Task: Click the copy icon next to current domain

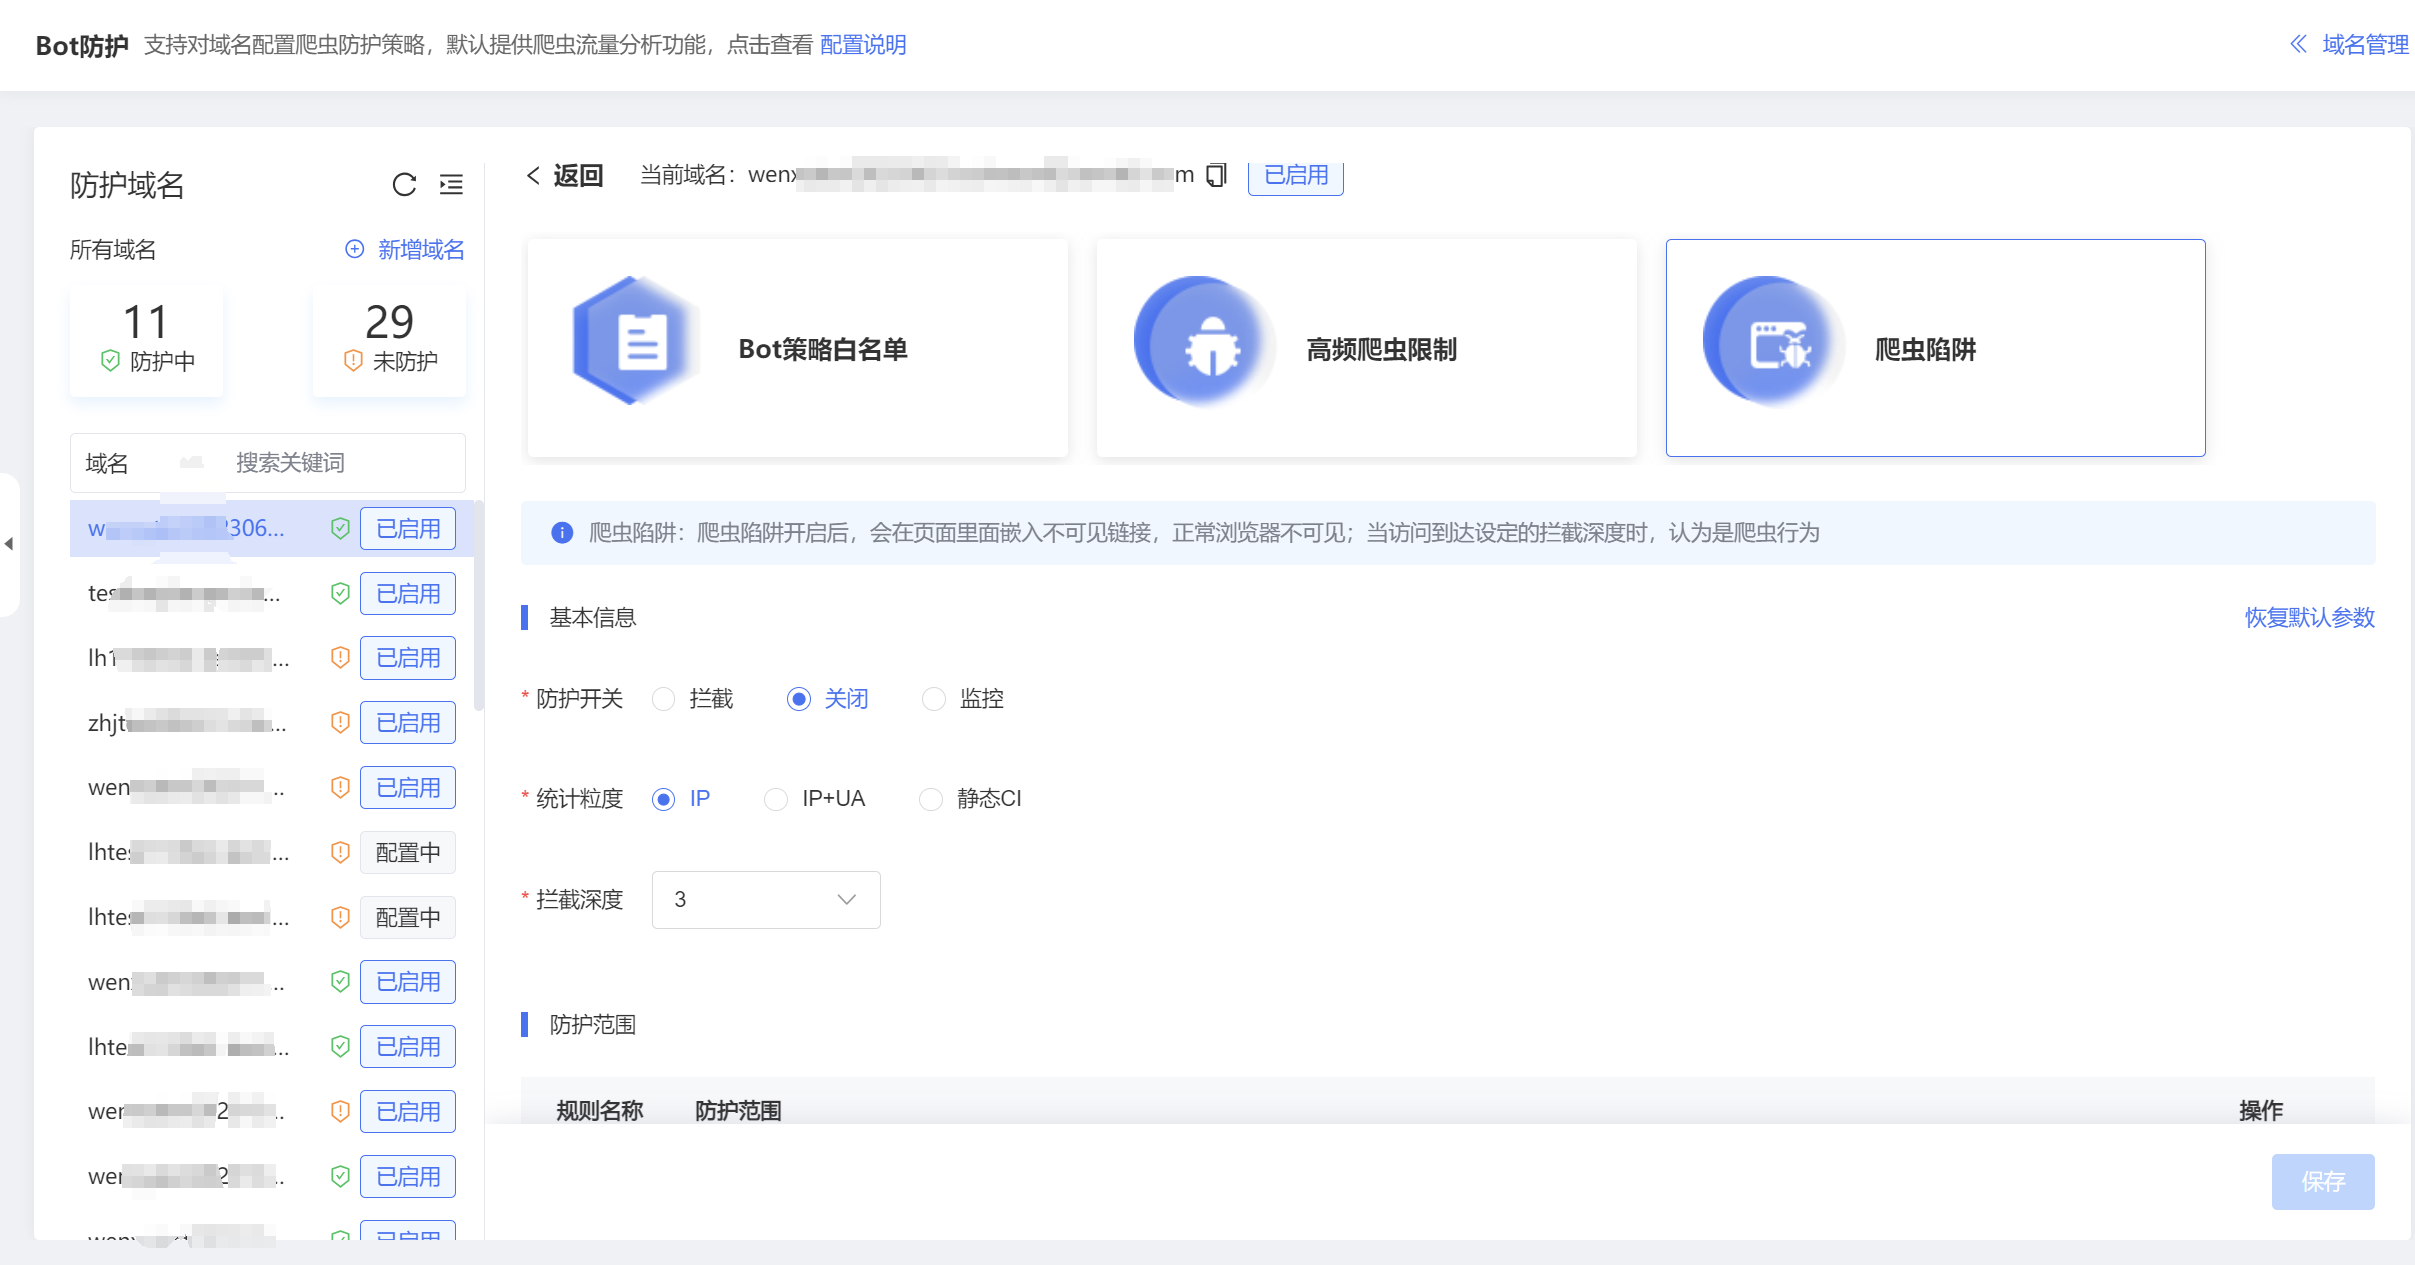Action: tap(1216, 176)
